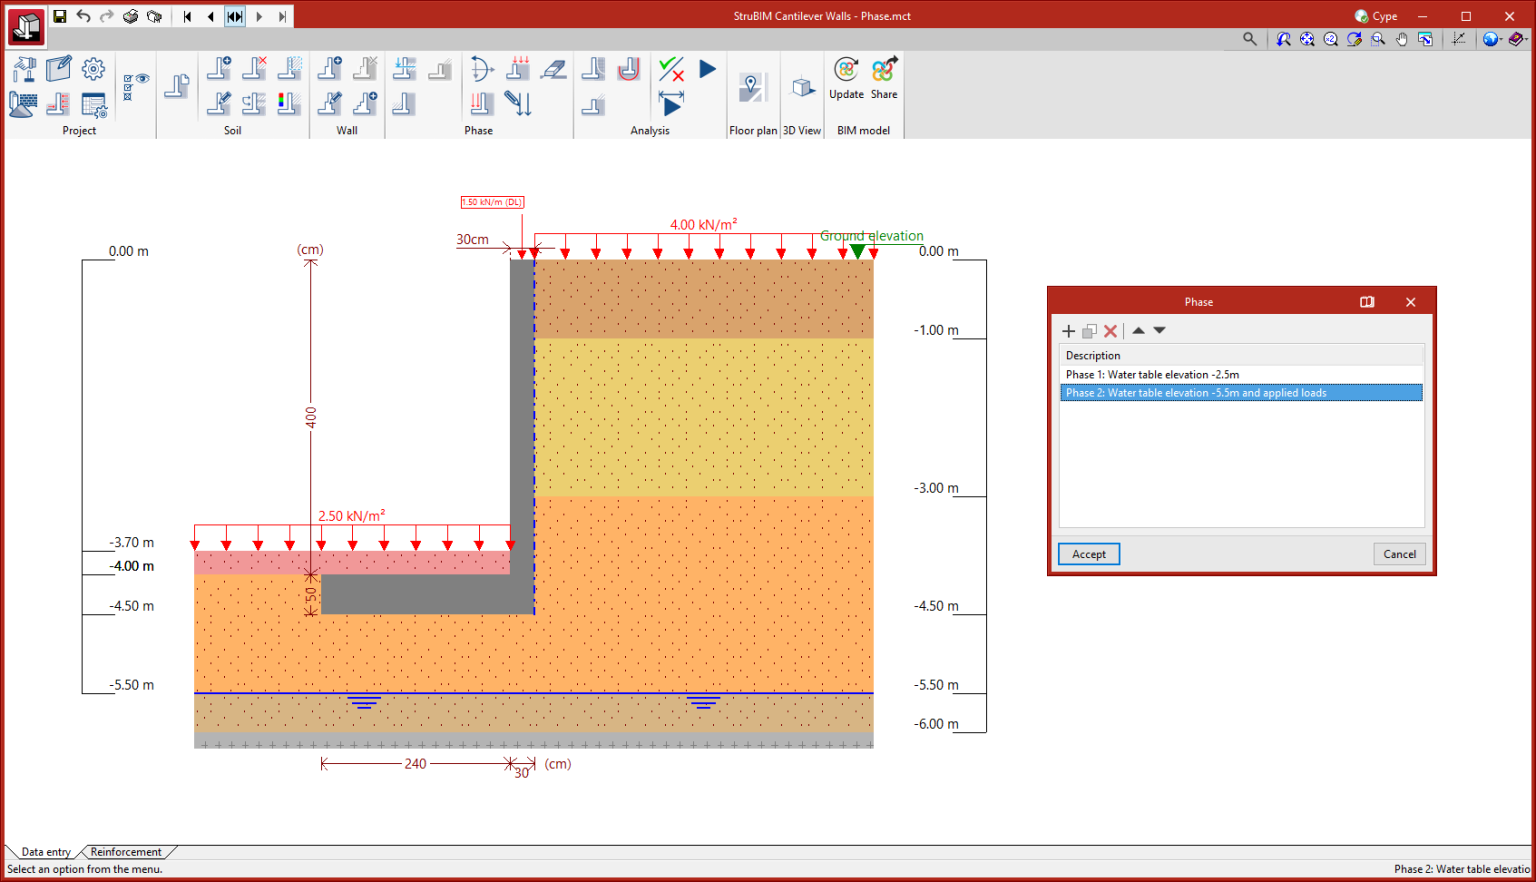Open the Project general settings gear
Screen dimensions: 1536x882
coord(93,68)
